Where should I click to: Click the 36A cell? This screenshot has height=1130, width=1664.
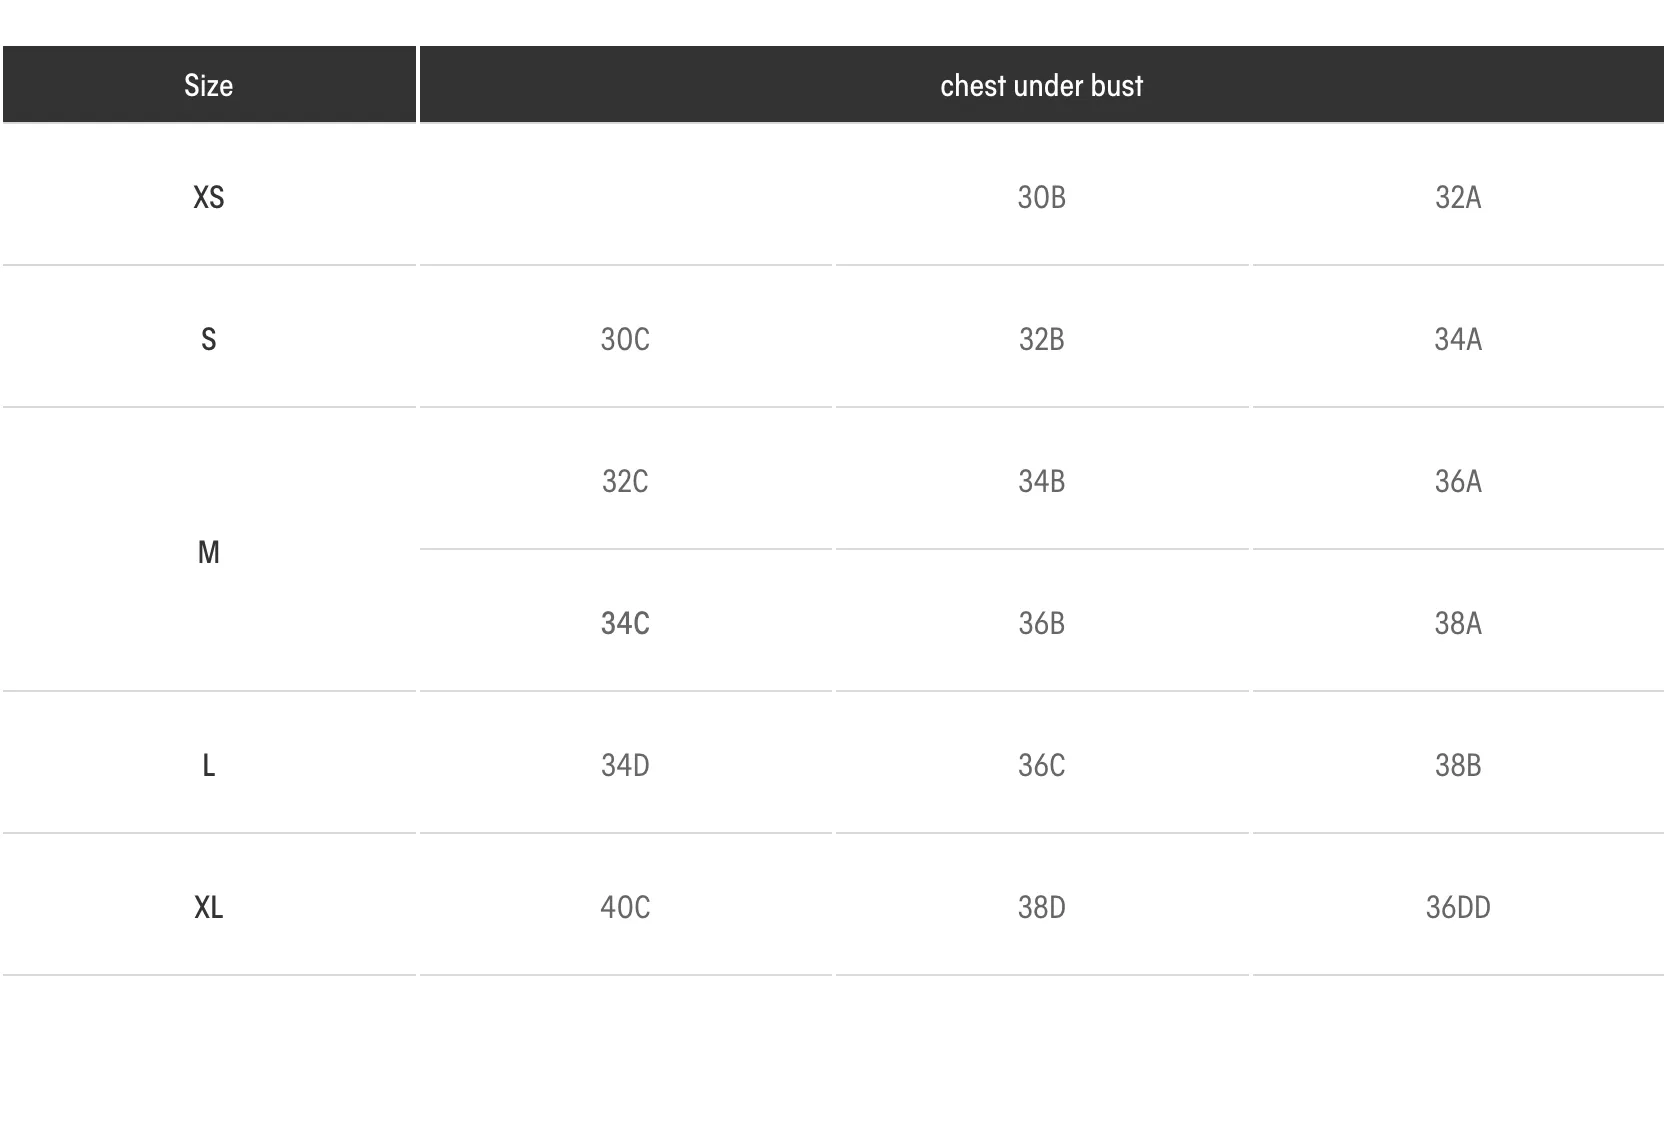tap(1458, 481)
